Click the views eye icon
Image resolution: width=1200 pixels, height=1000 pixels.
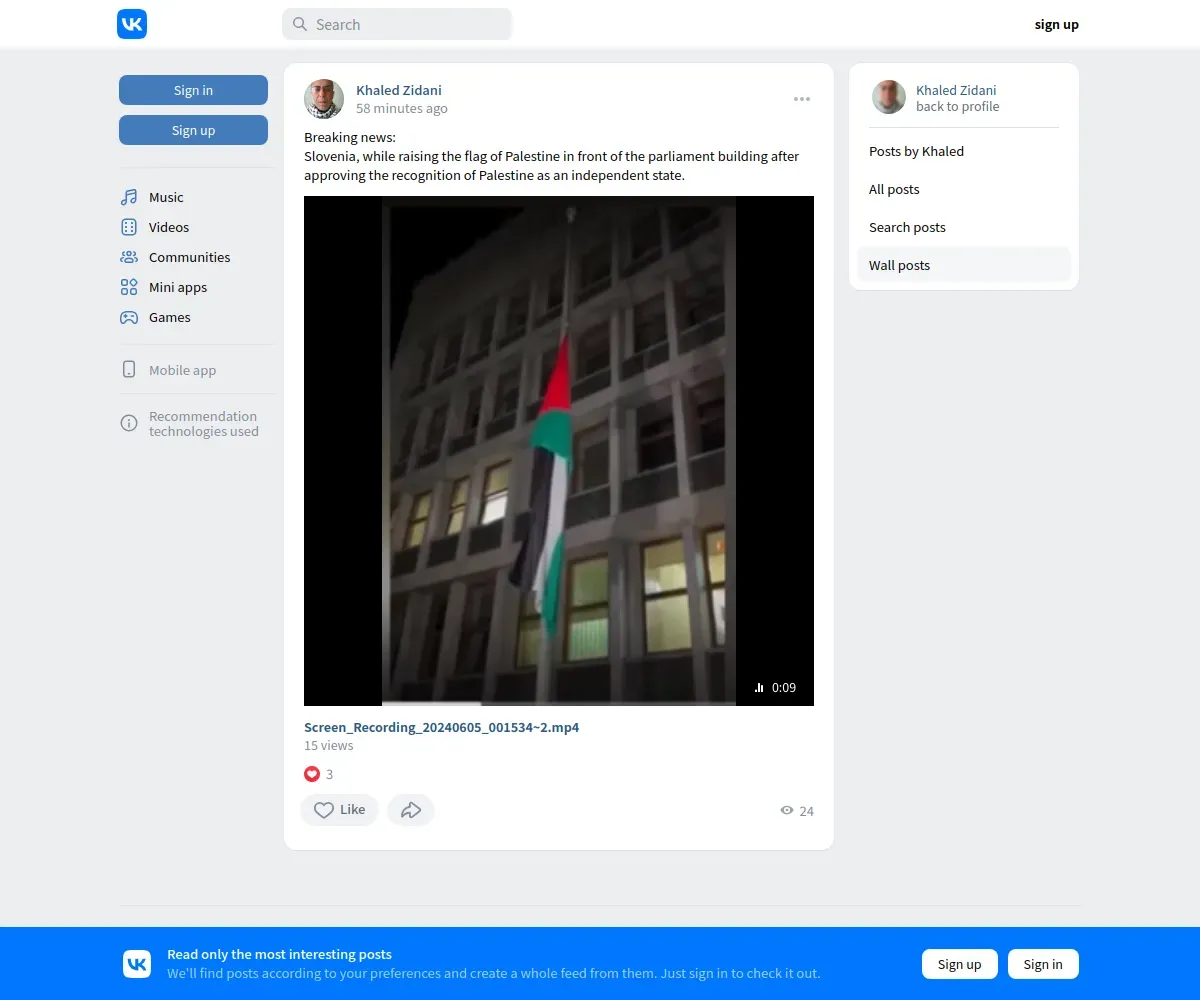click(x=787, y=811)
